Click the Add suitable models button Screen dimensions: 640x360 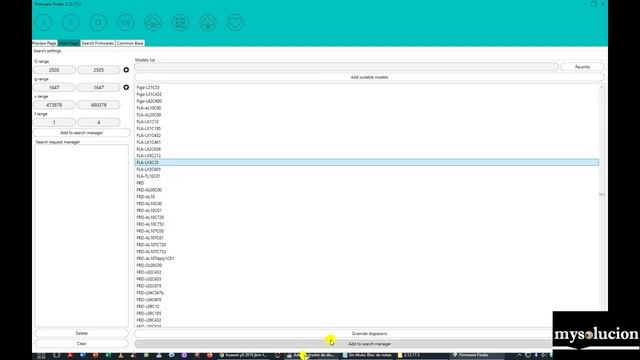[x=369, y=77]
